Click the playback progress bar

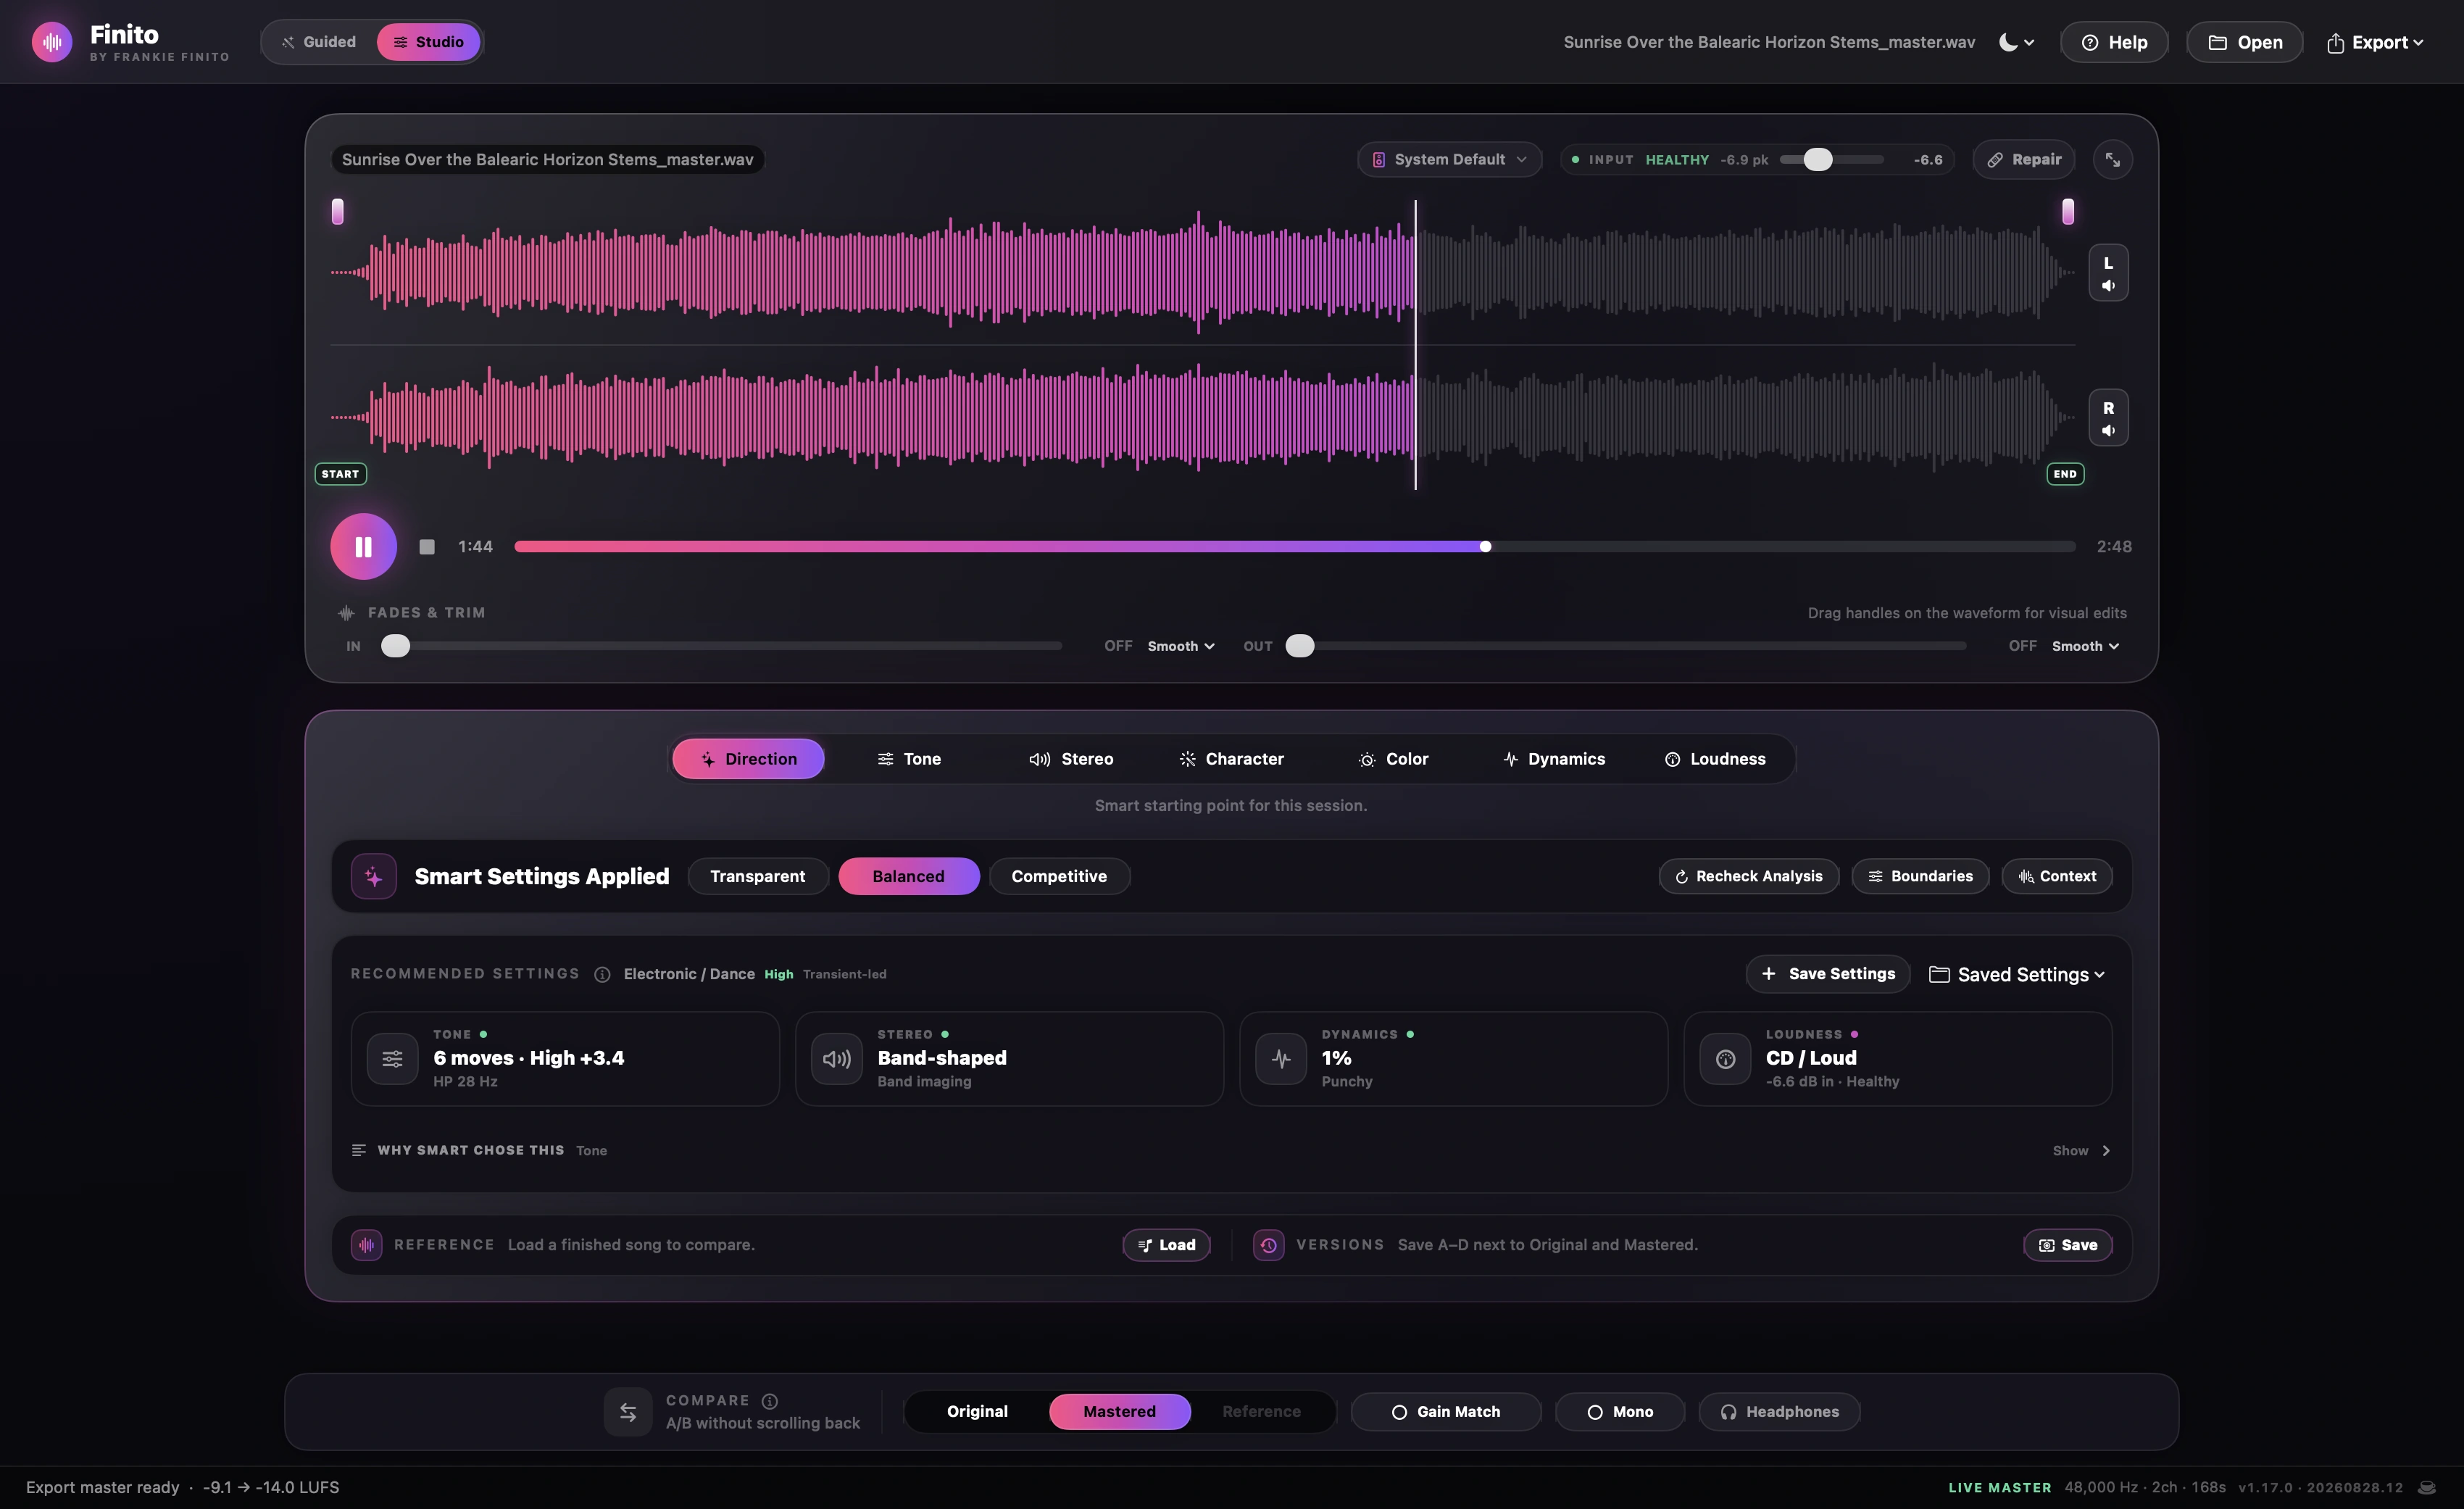point(1295,546)
